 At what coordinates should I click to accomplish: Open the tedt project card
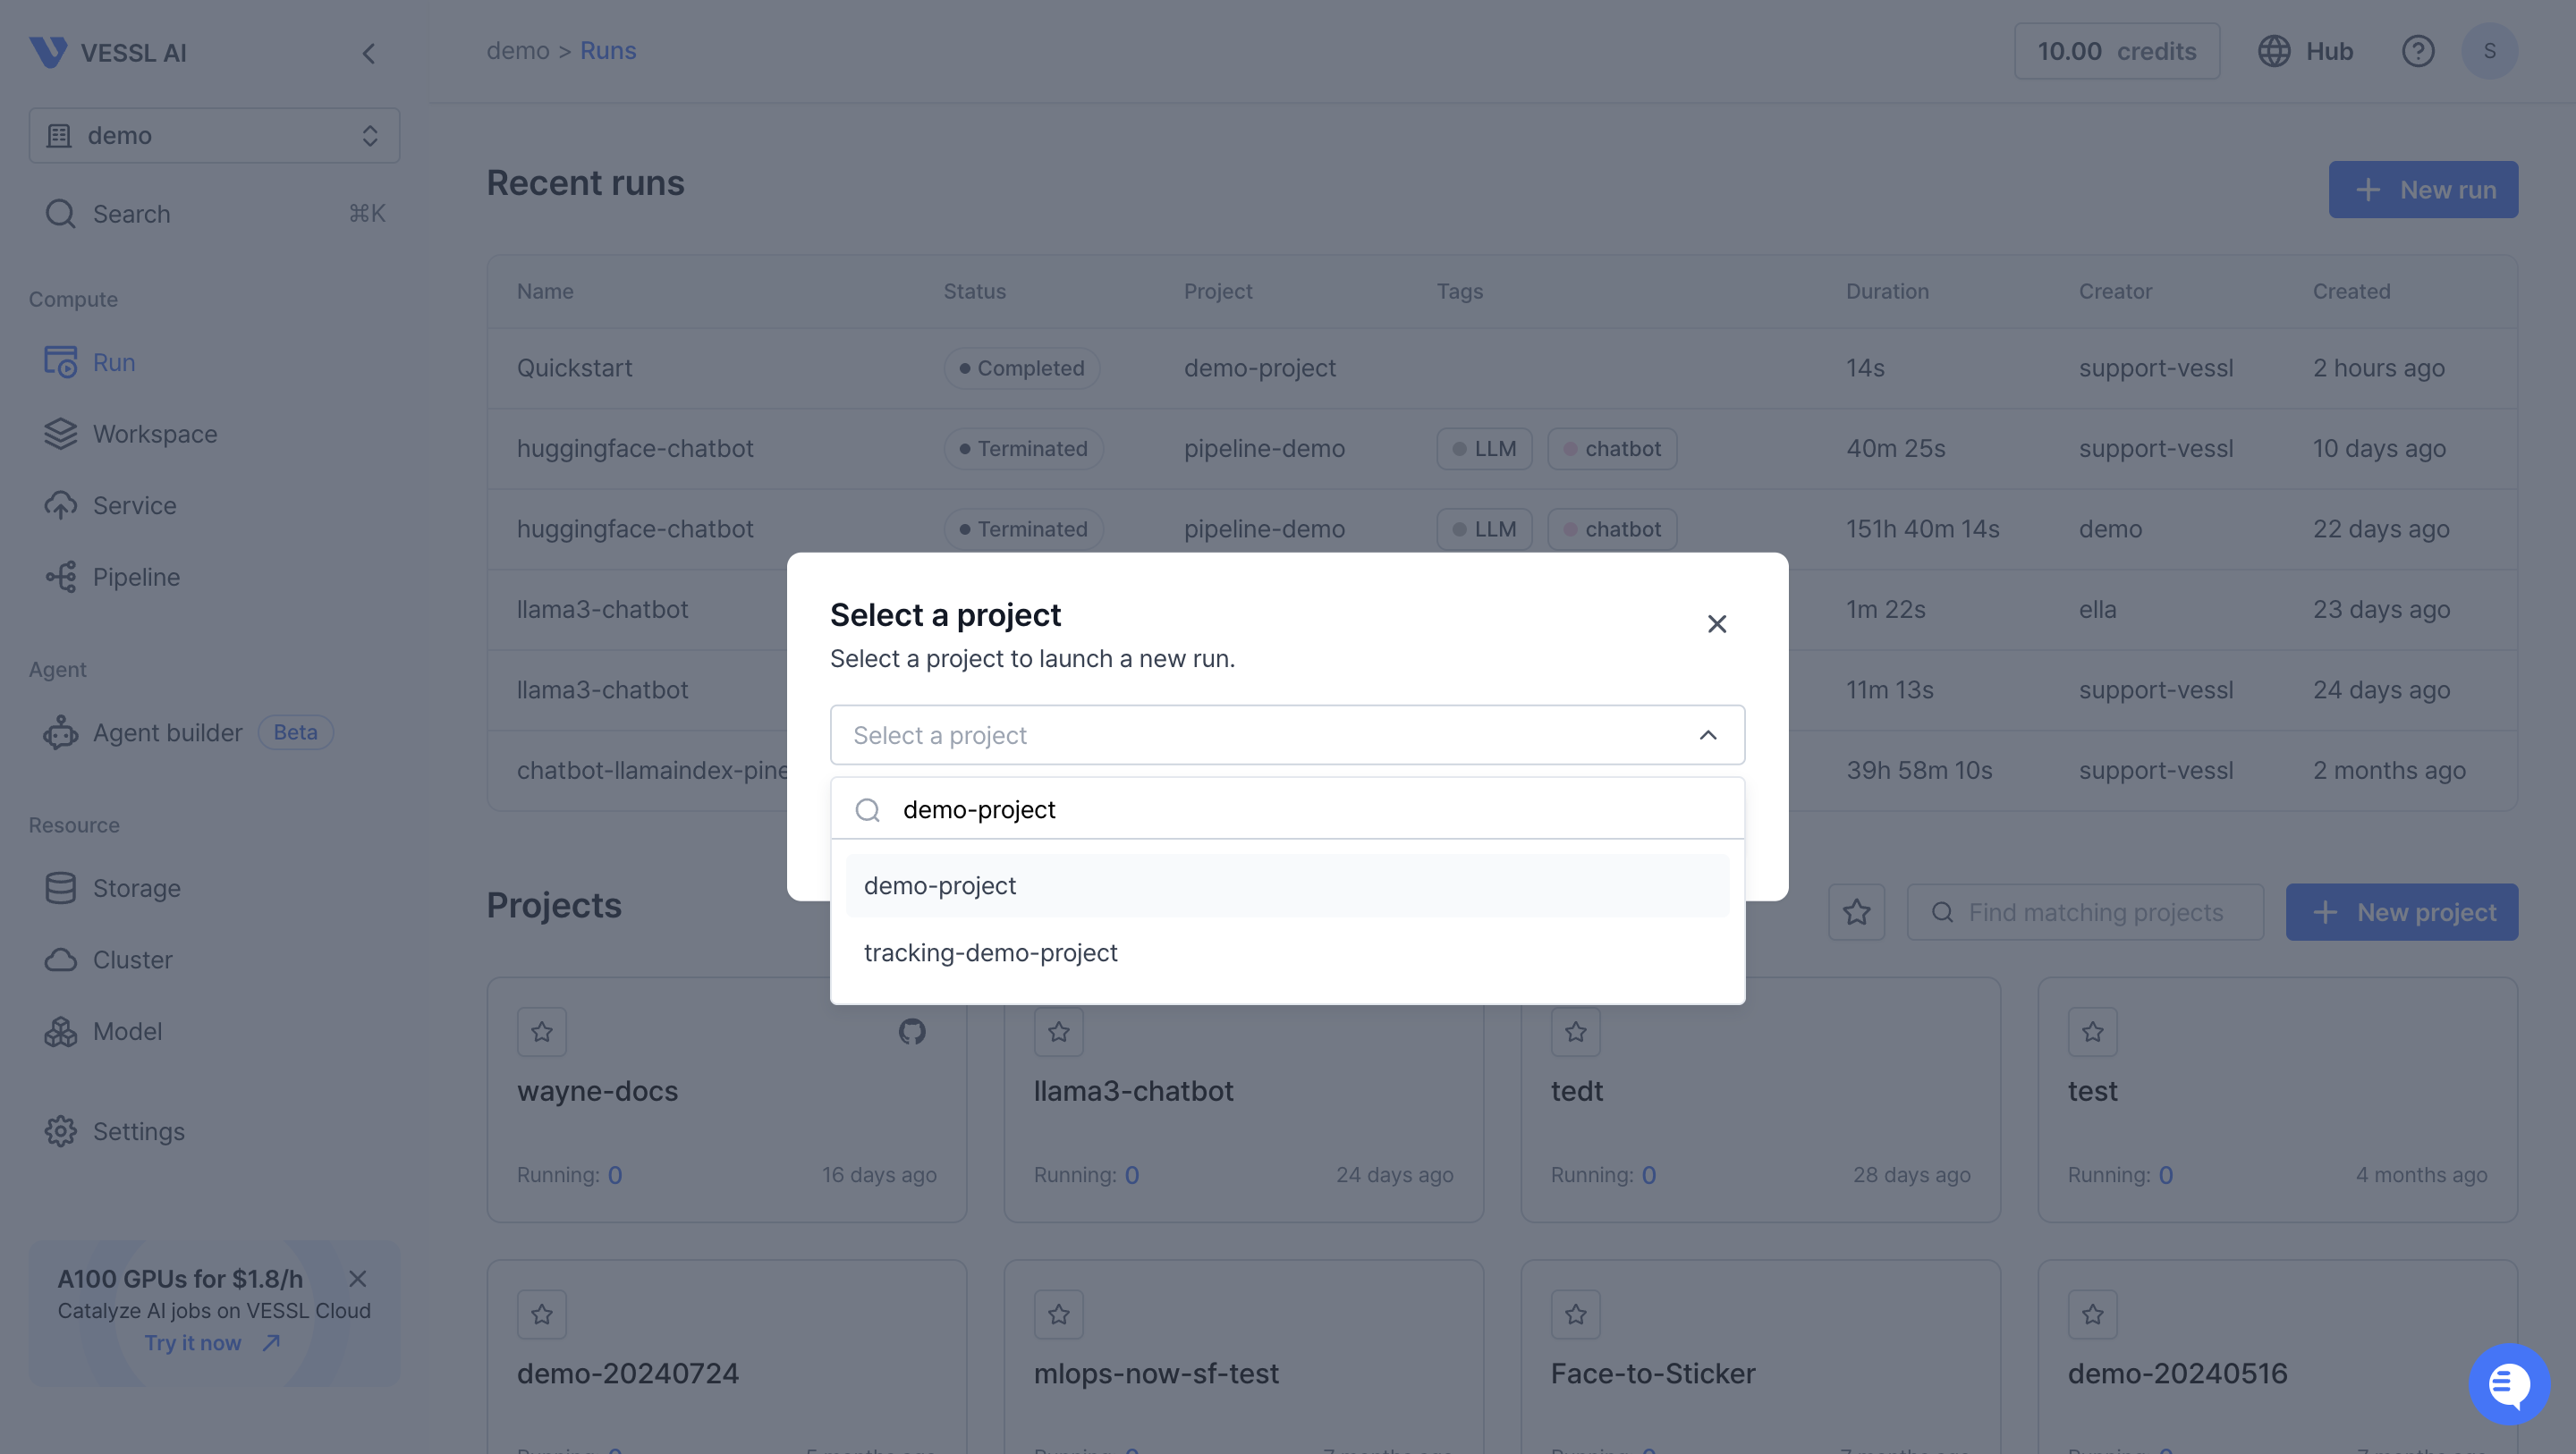pos(1761,1100)
